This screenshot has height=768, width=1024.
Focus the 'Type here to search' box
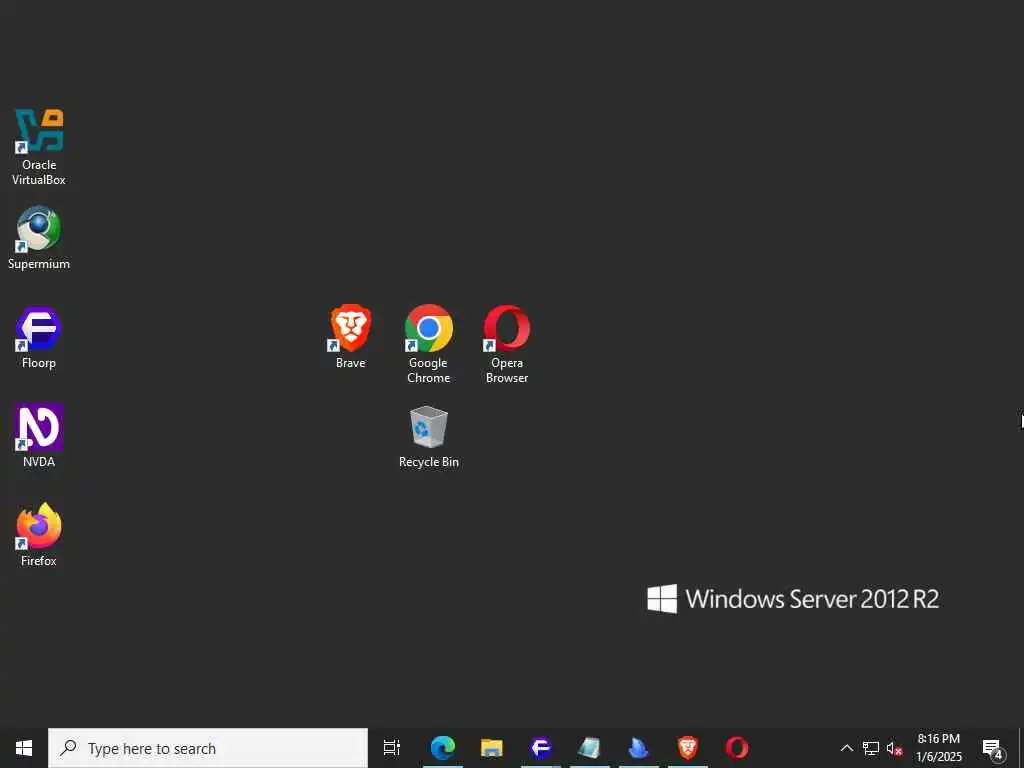208,748
